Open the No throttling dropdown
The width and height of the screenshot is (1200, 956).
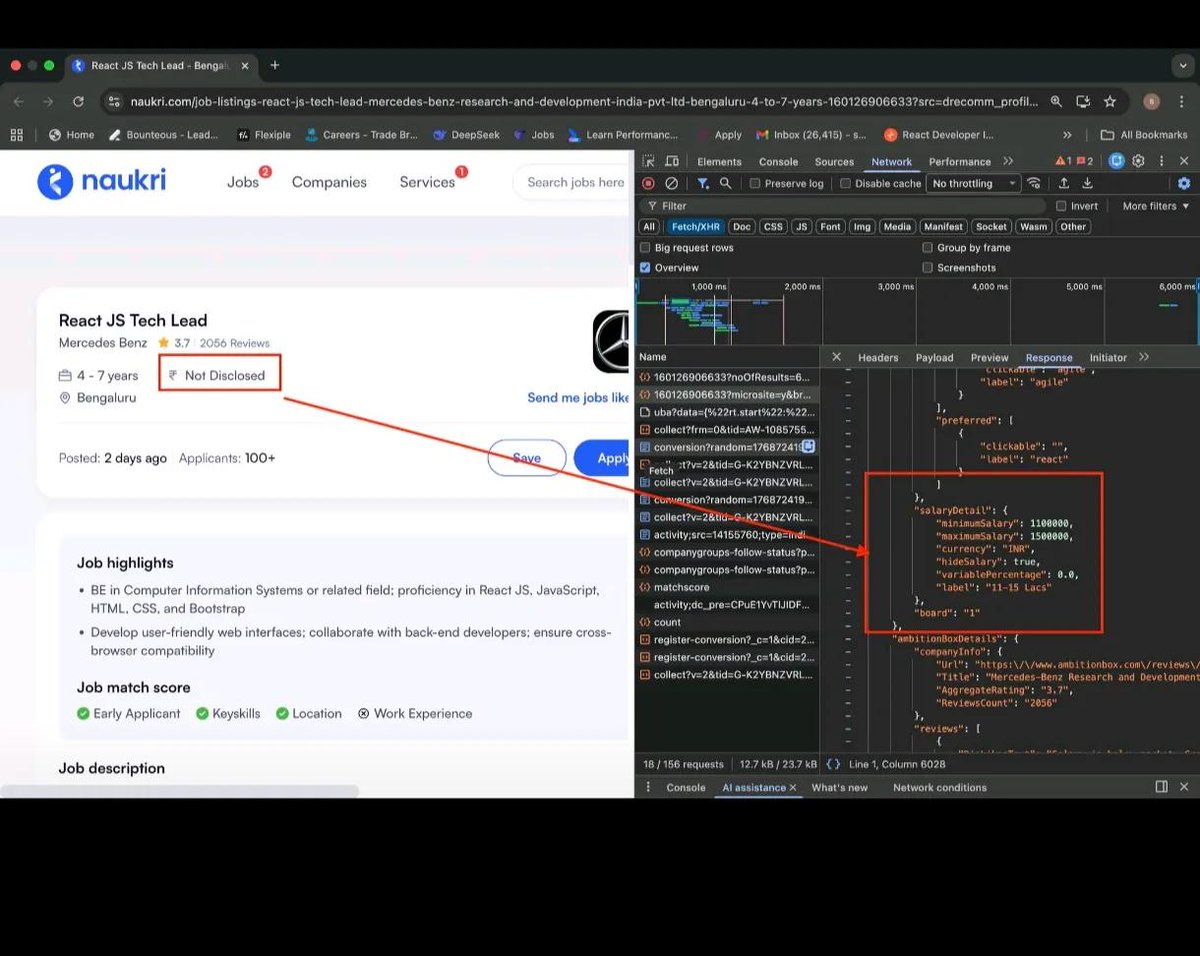[x=973, y=184]
